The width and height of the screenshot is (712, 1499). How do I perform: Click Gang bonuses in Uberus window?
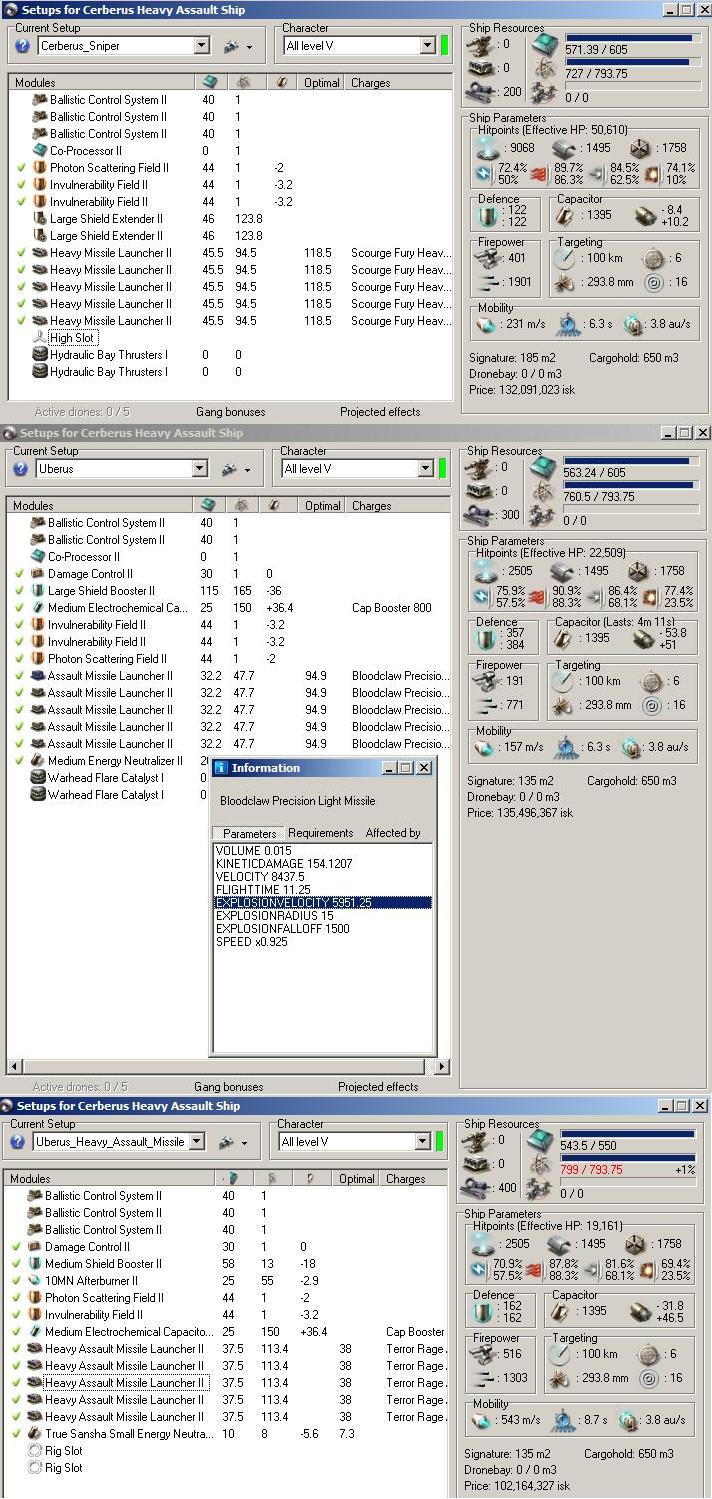point(229,1087)
